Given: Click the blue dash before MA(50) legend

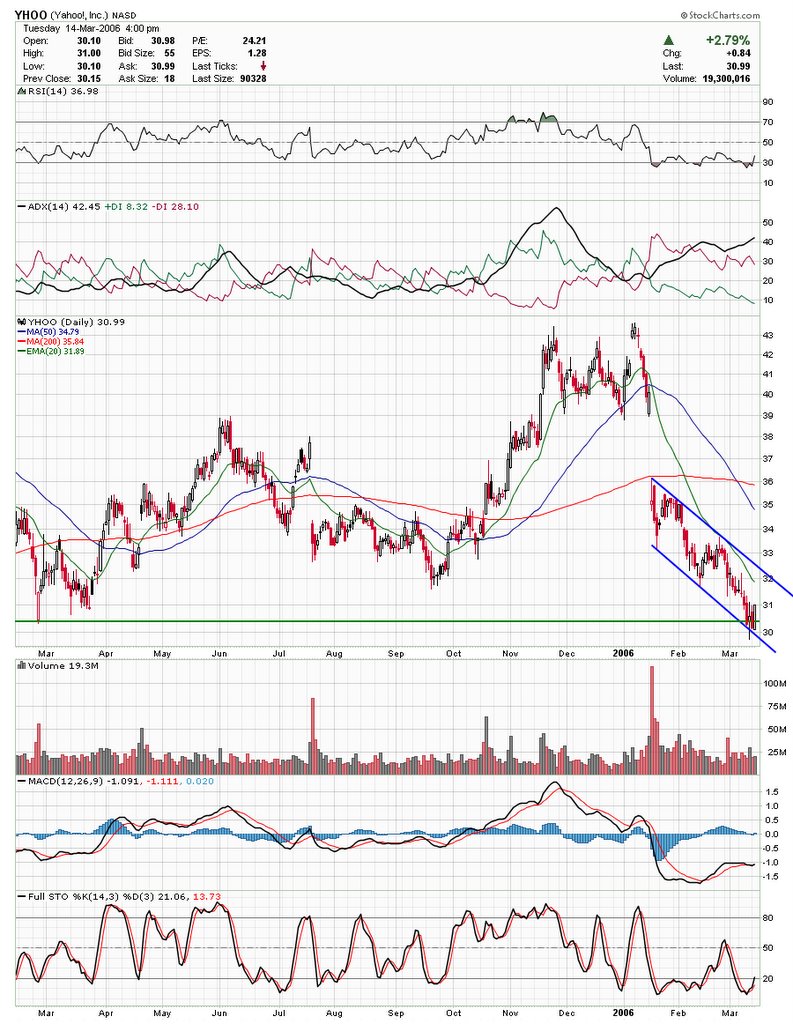Looking at the screenshot, I should (21, 332).
